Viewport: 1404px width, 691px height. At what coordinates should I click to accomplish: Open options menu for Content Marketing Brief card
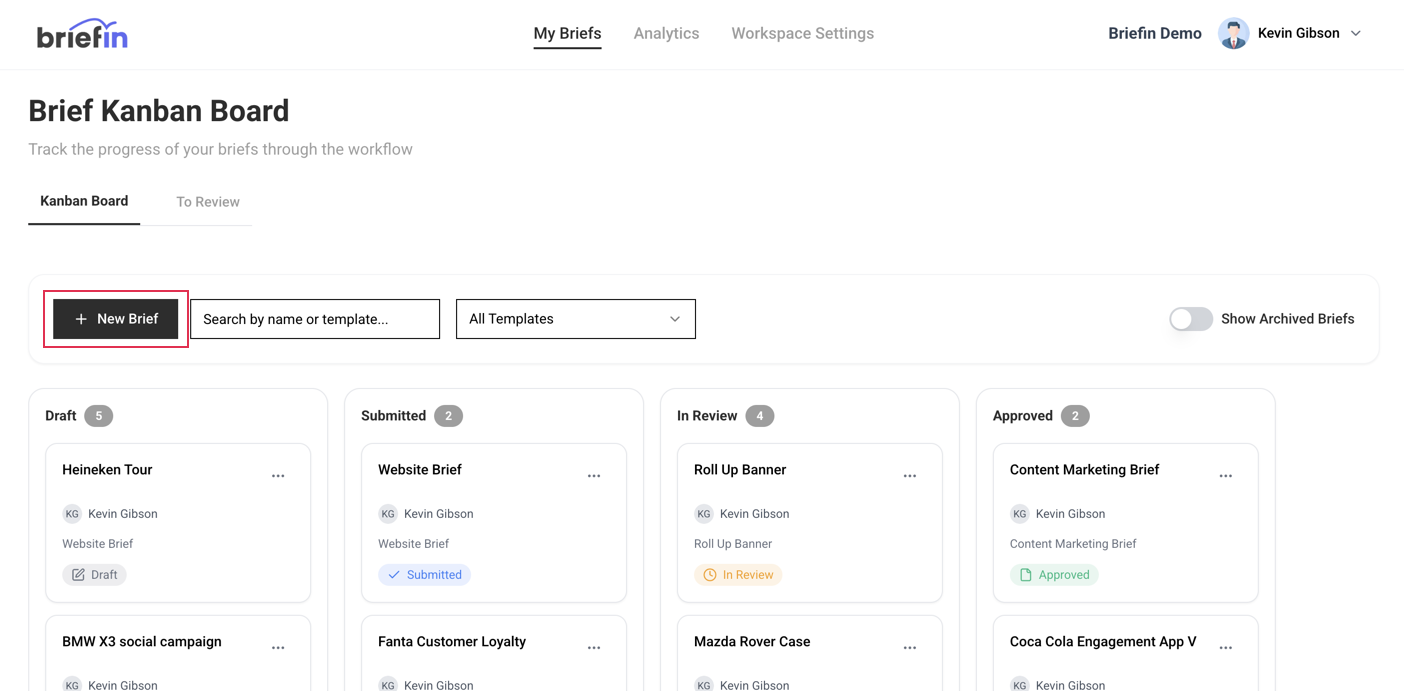coord(1226,476)
